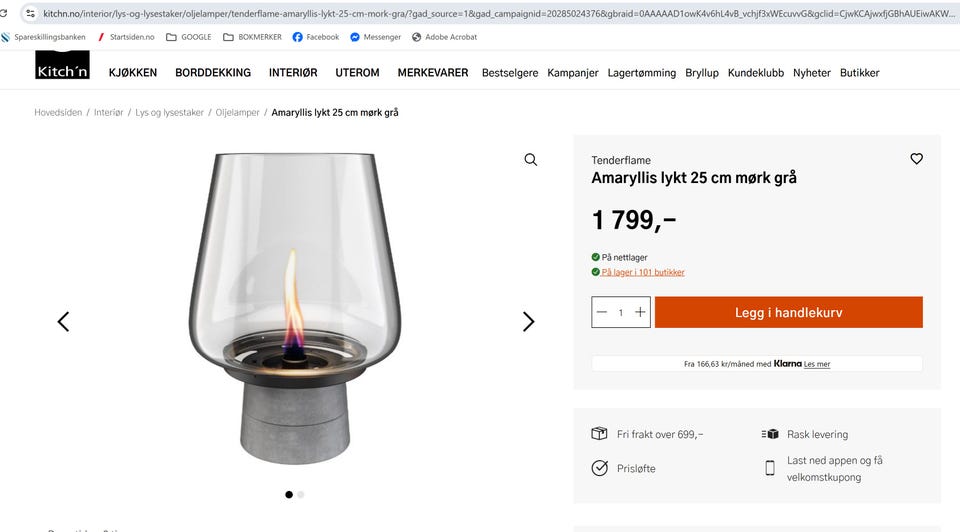Image resolution: width=960 pixels, height=532 pixels.
Task: Add product to favorites with heart icon
Action: (916, 159)
